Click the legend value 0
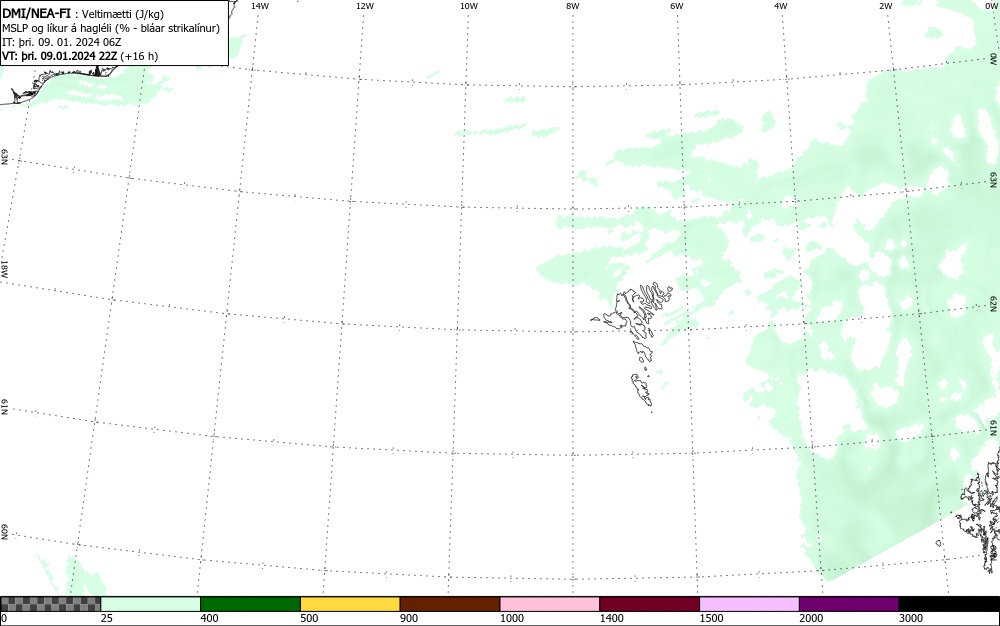1000x626 pixels. click(4, 618)
